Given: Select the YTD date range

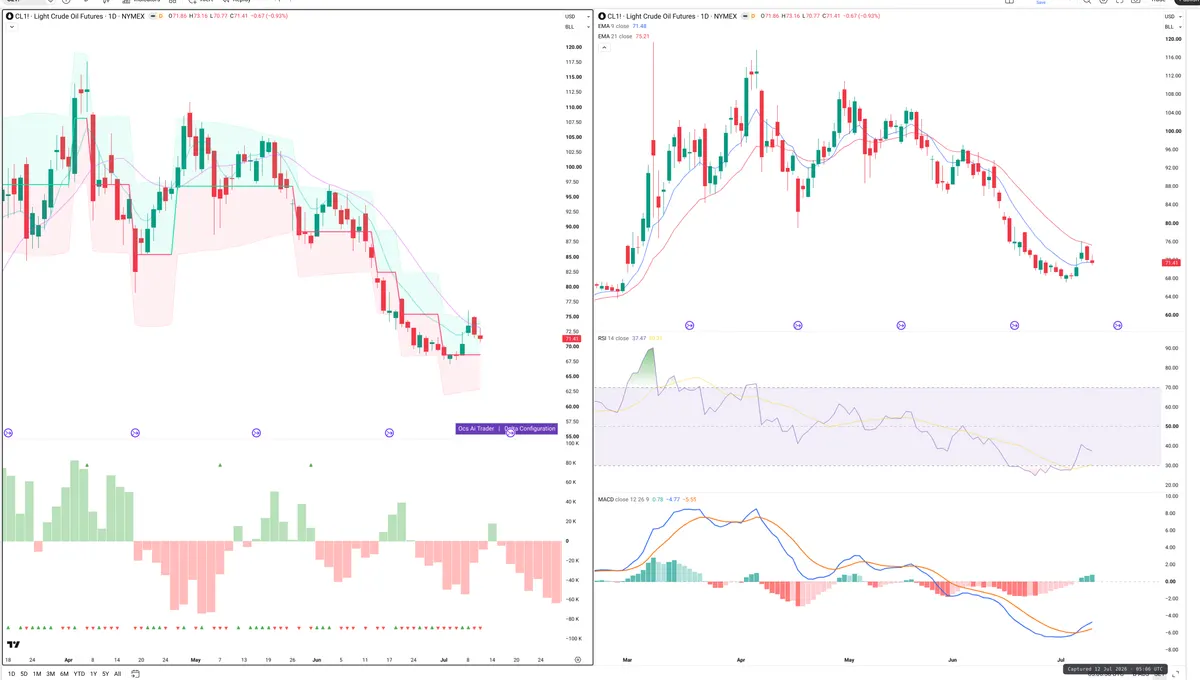Looking at the screenshot, I should coord(79,674).
